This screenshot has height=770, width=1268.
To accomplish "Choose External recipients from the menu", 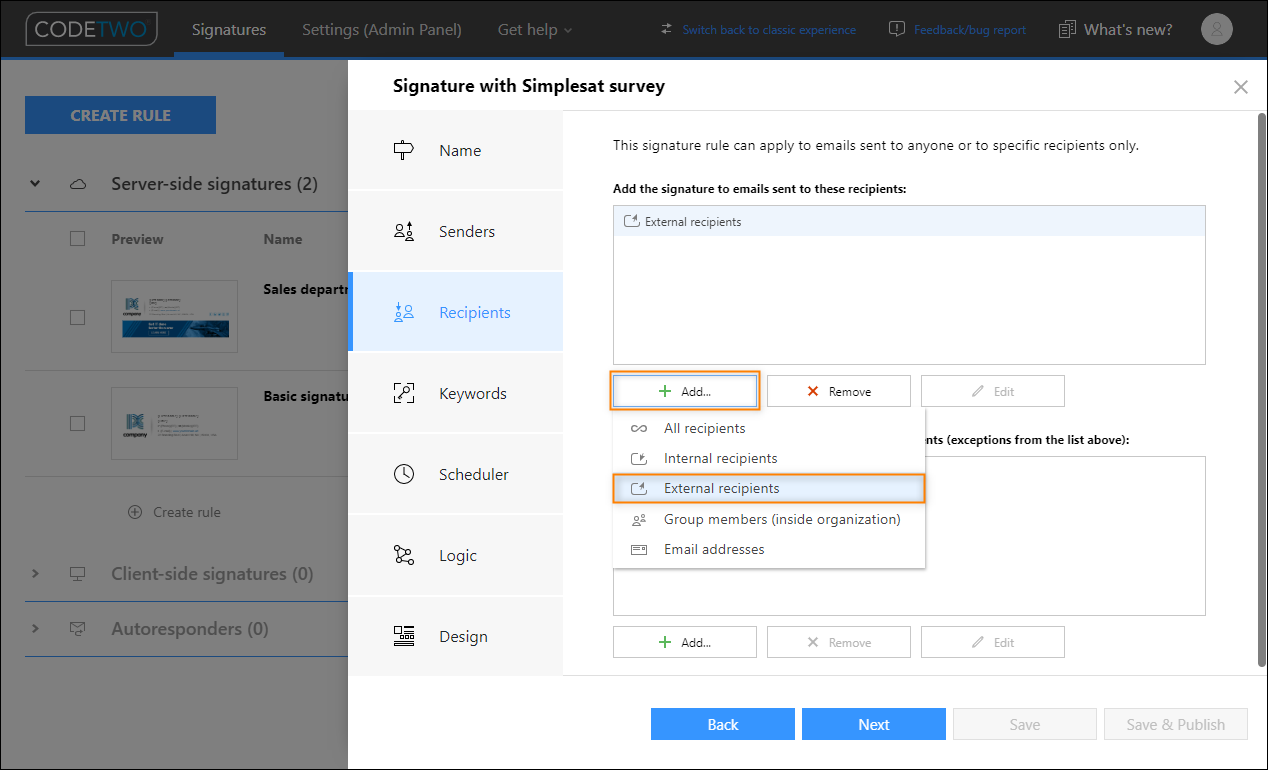I will 769,489.
